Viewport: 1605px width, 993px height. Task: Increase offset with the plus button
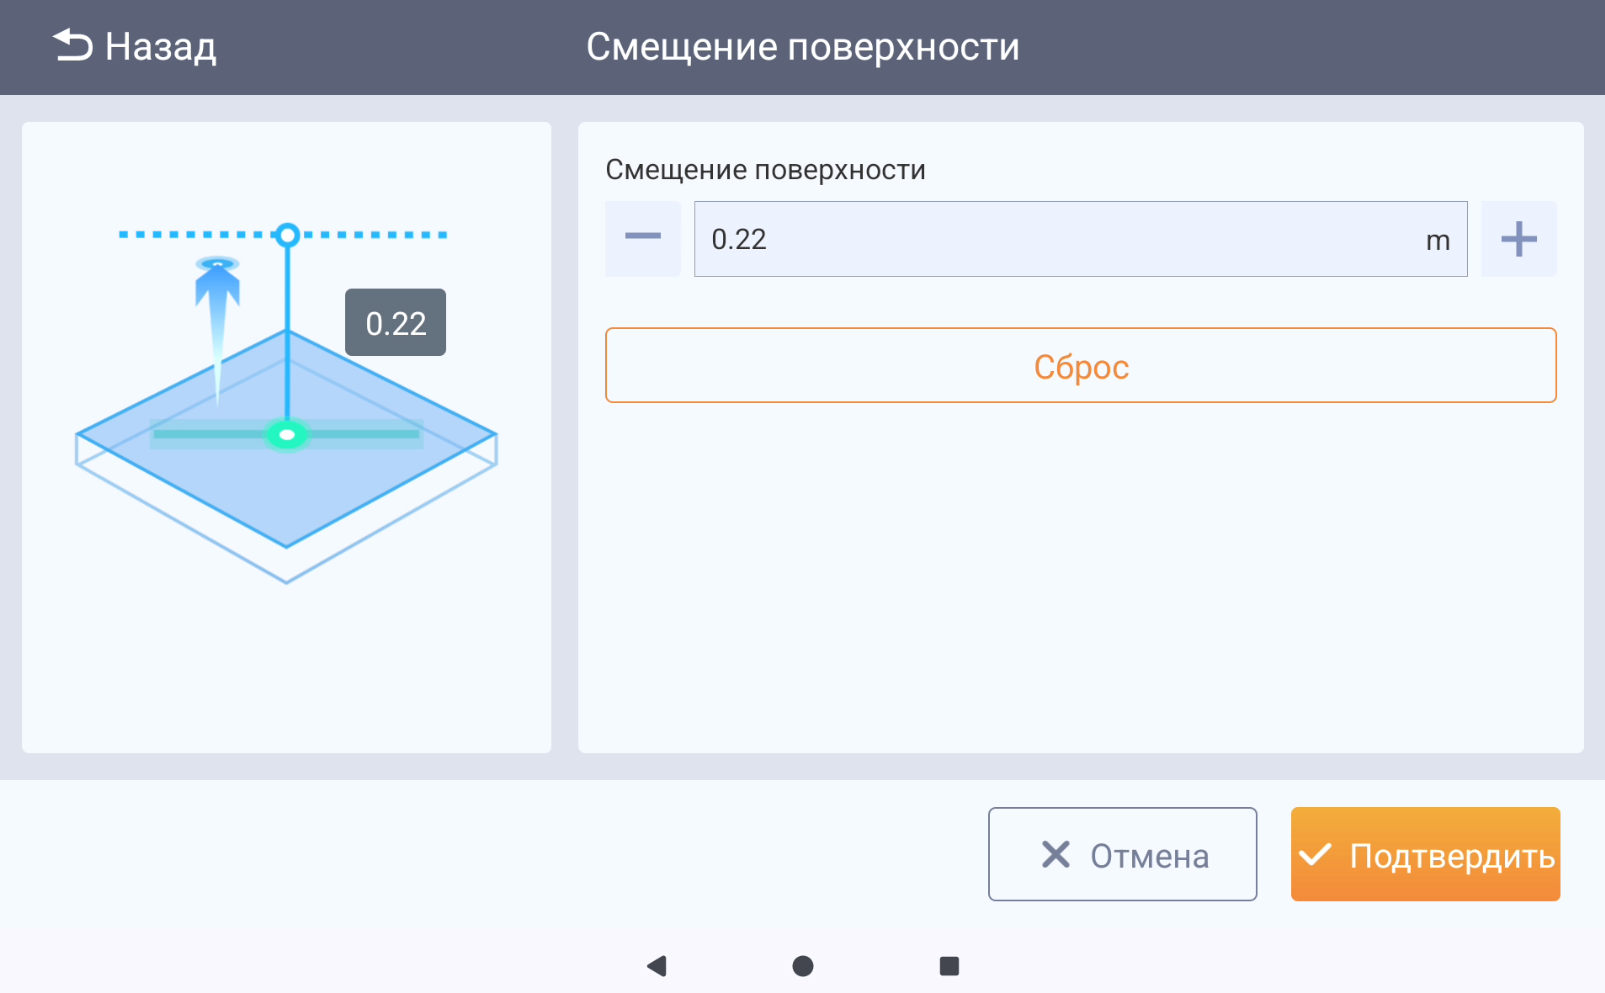pyautogui.click(x=1518, y=239)
